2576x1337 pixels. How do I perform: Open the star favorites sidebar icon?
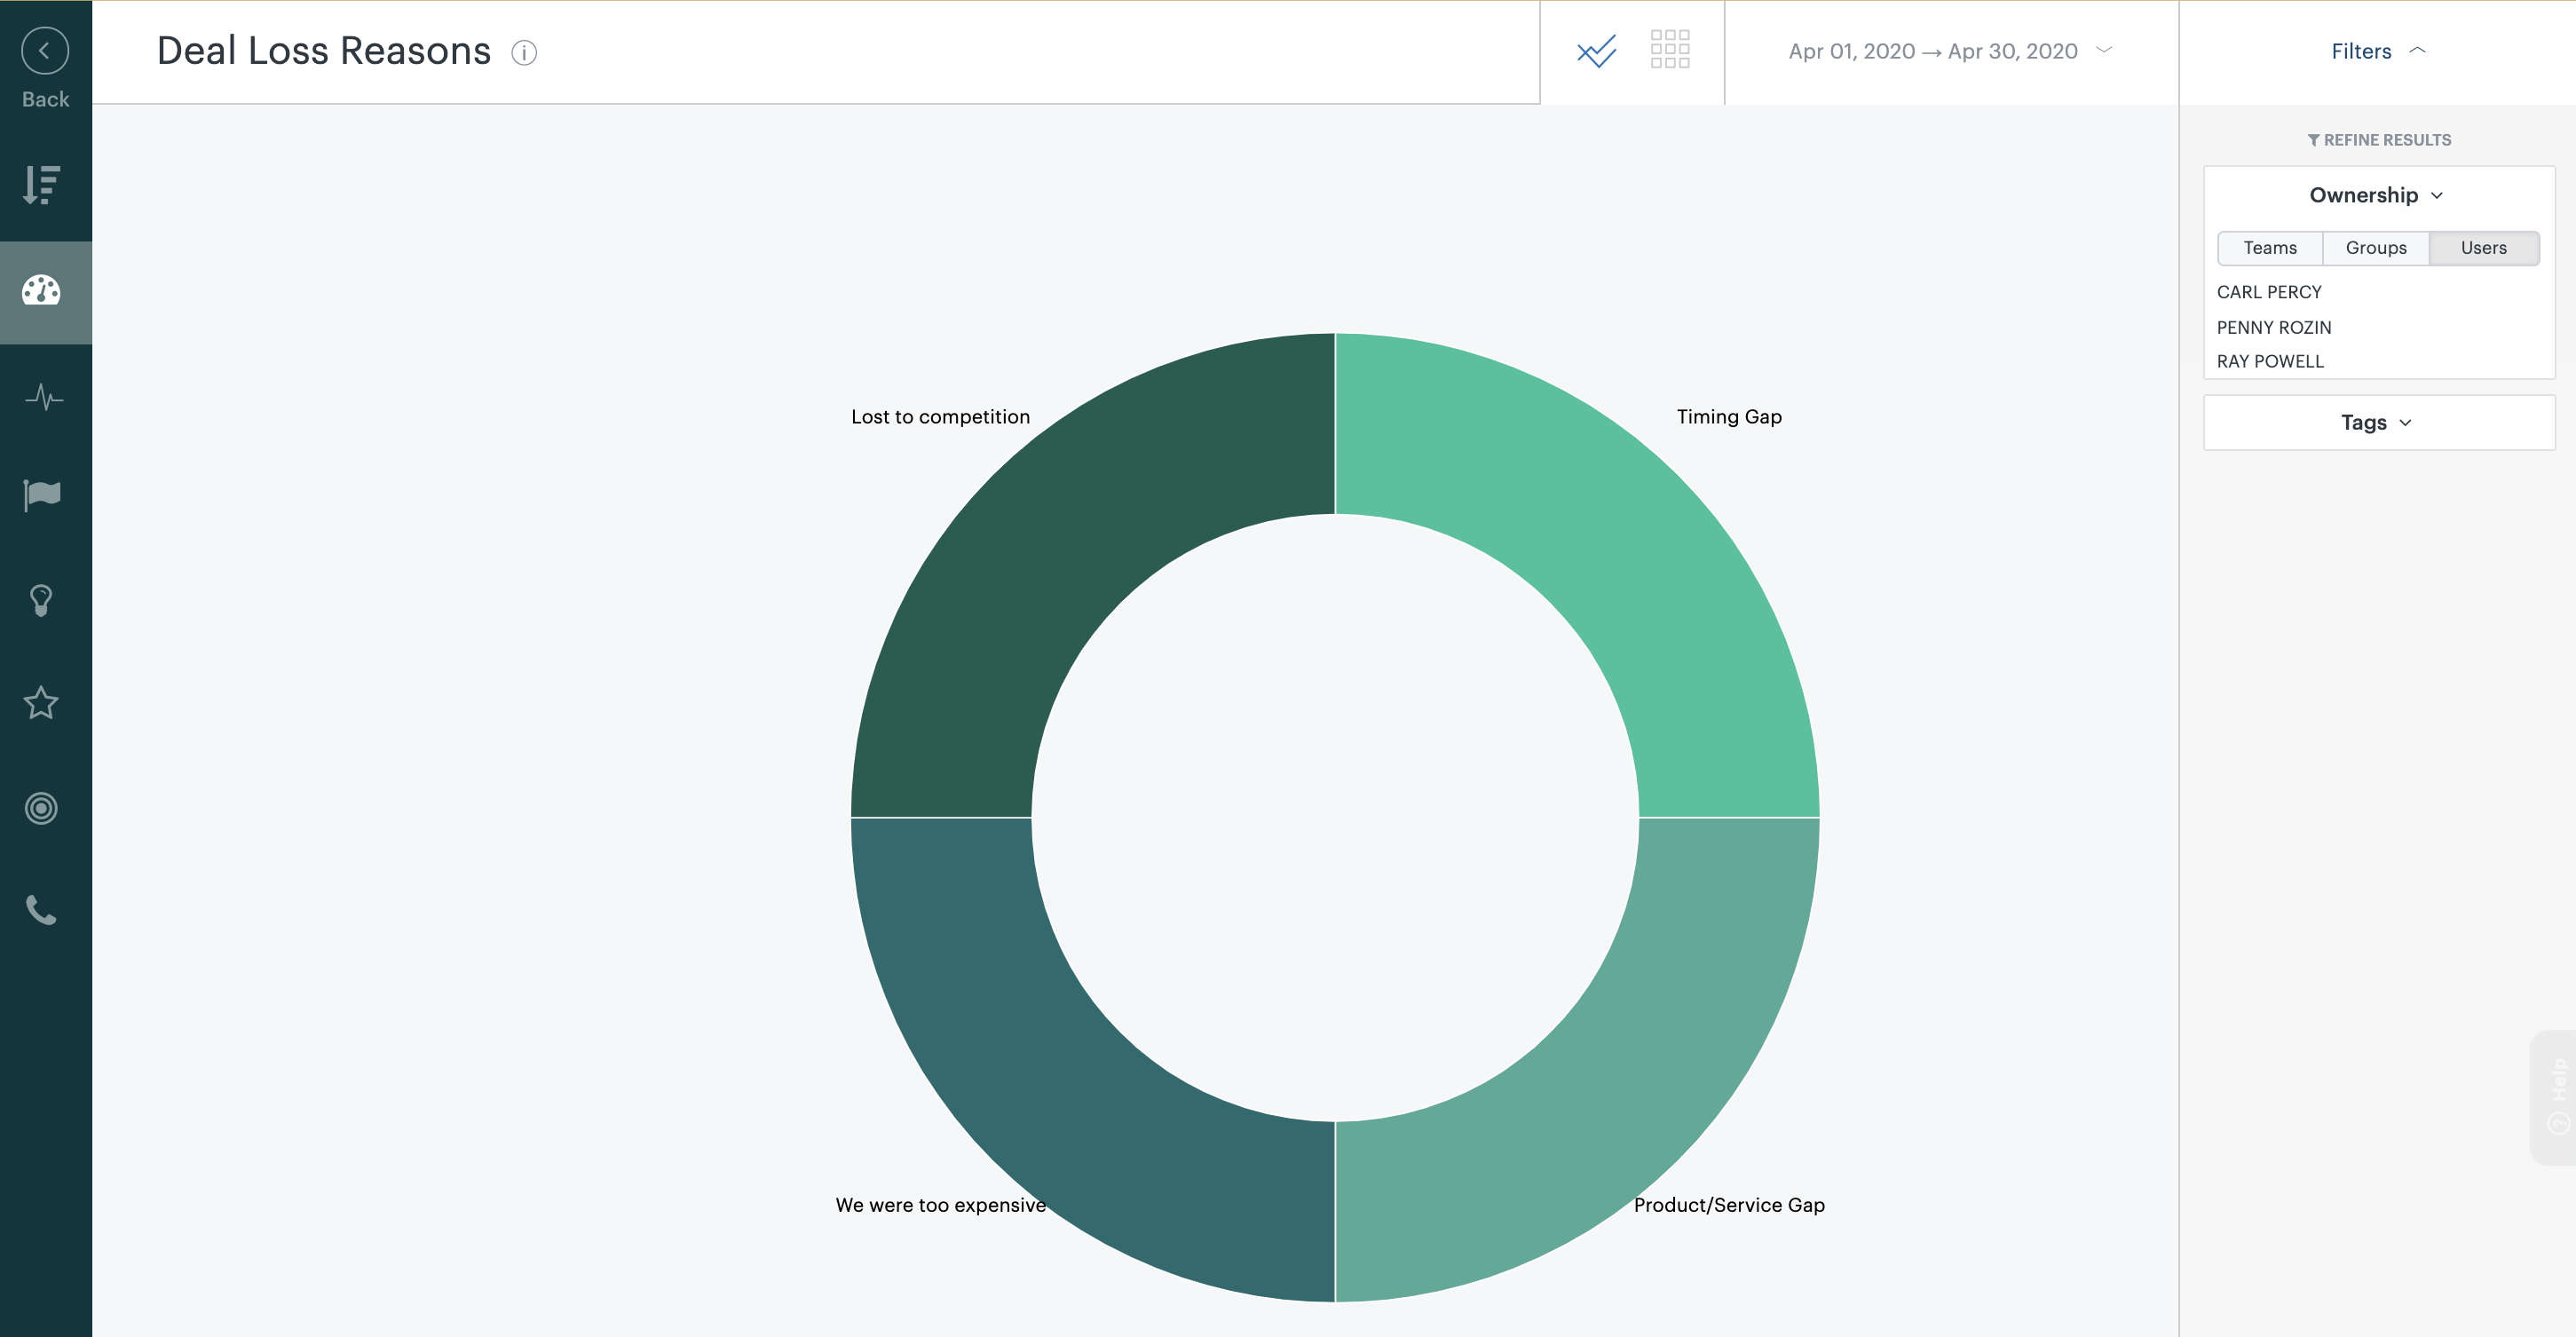41,703
